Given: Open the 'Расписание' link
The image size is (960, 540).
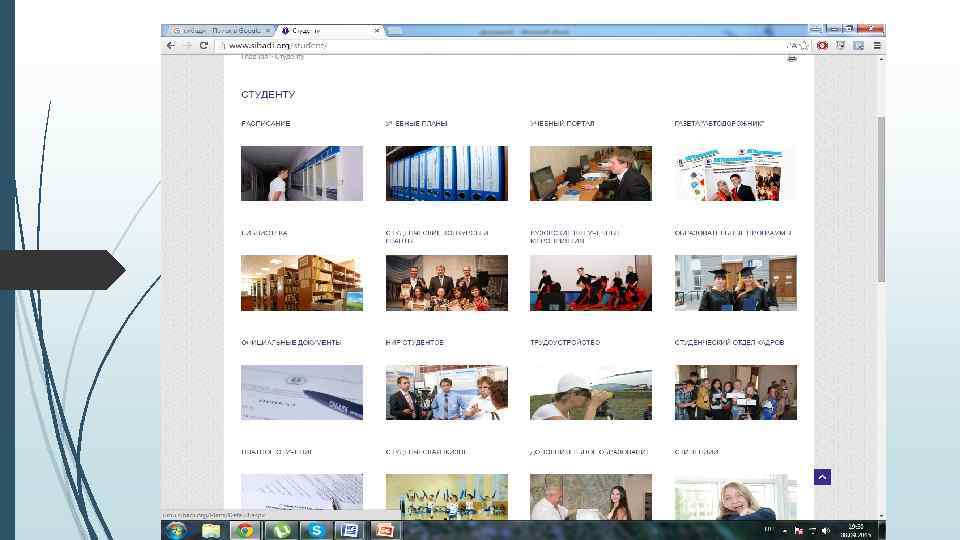Looking at the screenshot, I should [x=266, y=124].
